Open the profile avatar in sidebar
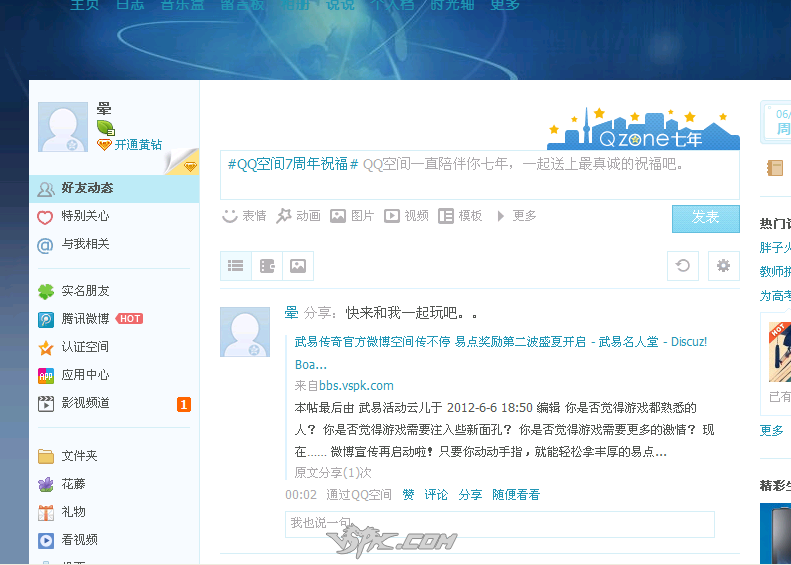 63,127
